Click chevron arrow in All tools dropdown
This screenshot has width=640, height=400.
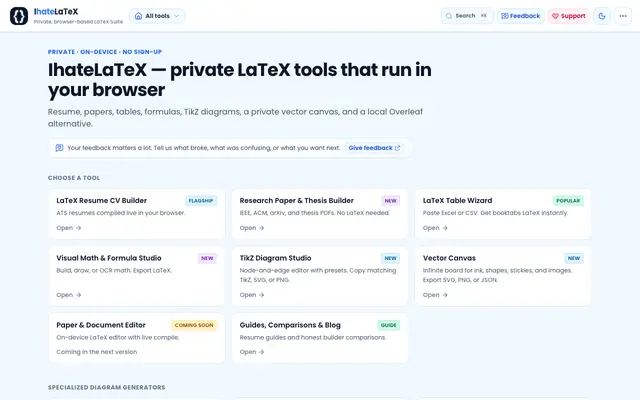click(176, 16)
